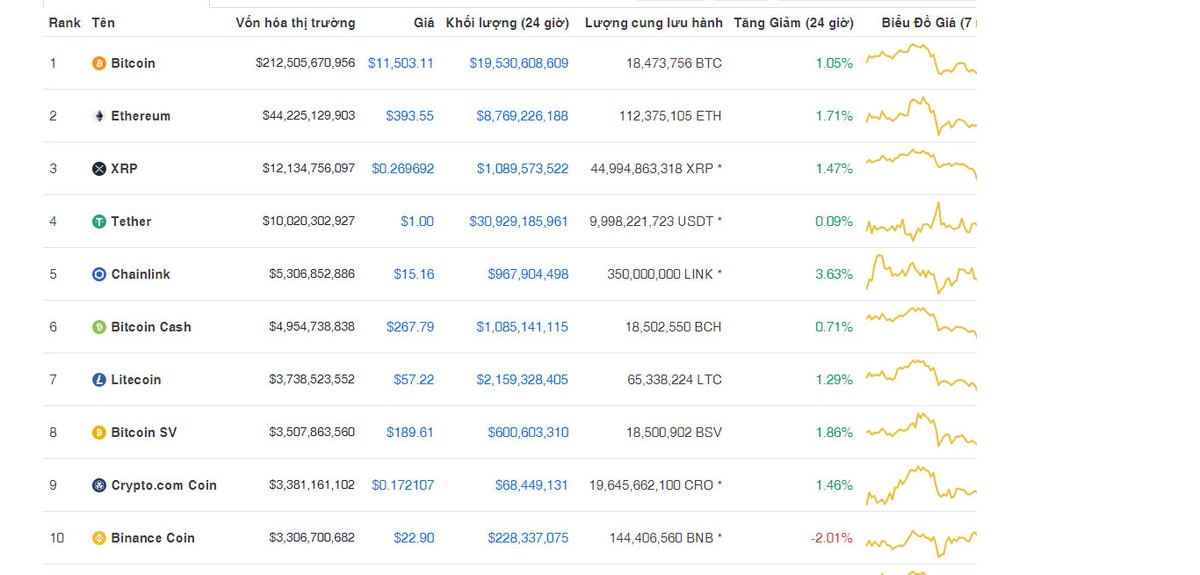1200x575 pixels.
Task: Click the Crypto.com Coin logo icon
Action: (x=99, y=485)
